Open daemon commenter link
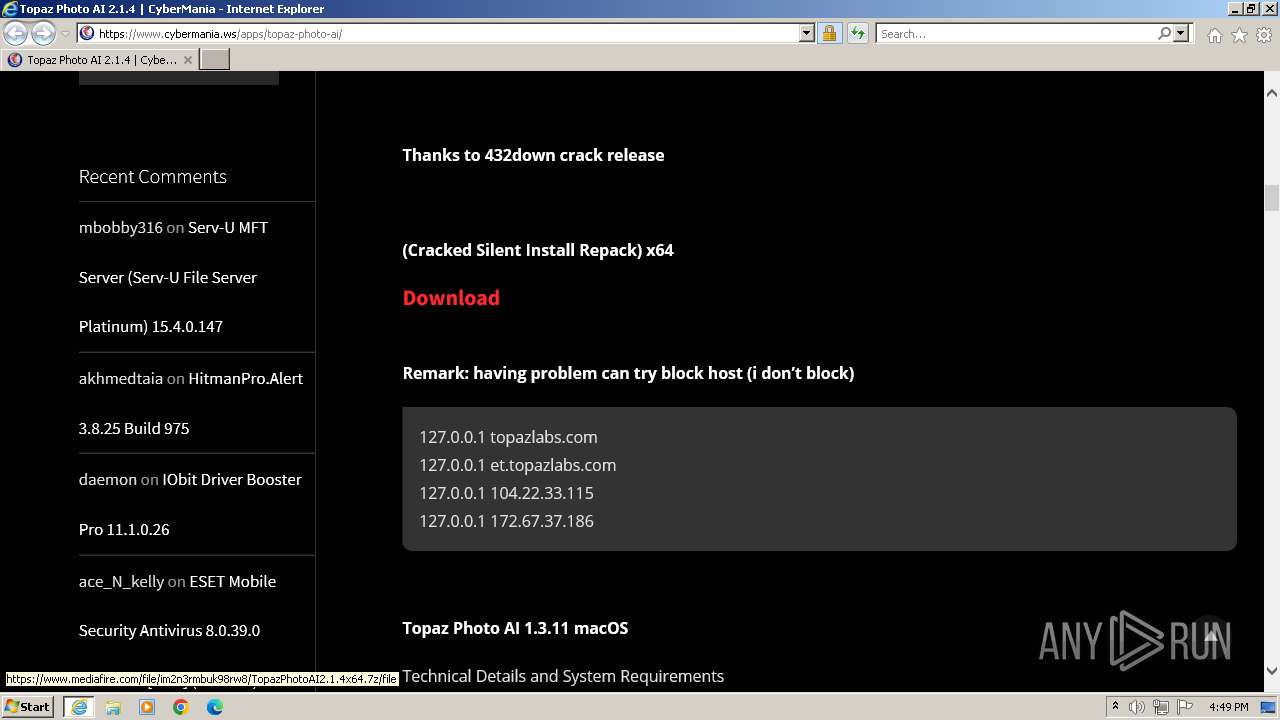1280x720 pixels. 107,479
